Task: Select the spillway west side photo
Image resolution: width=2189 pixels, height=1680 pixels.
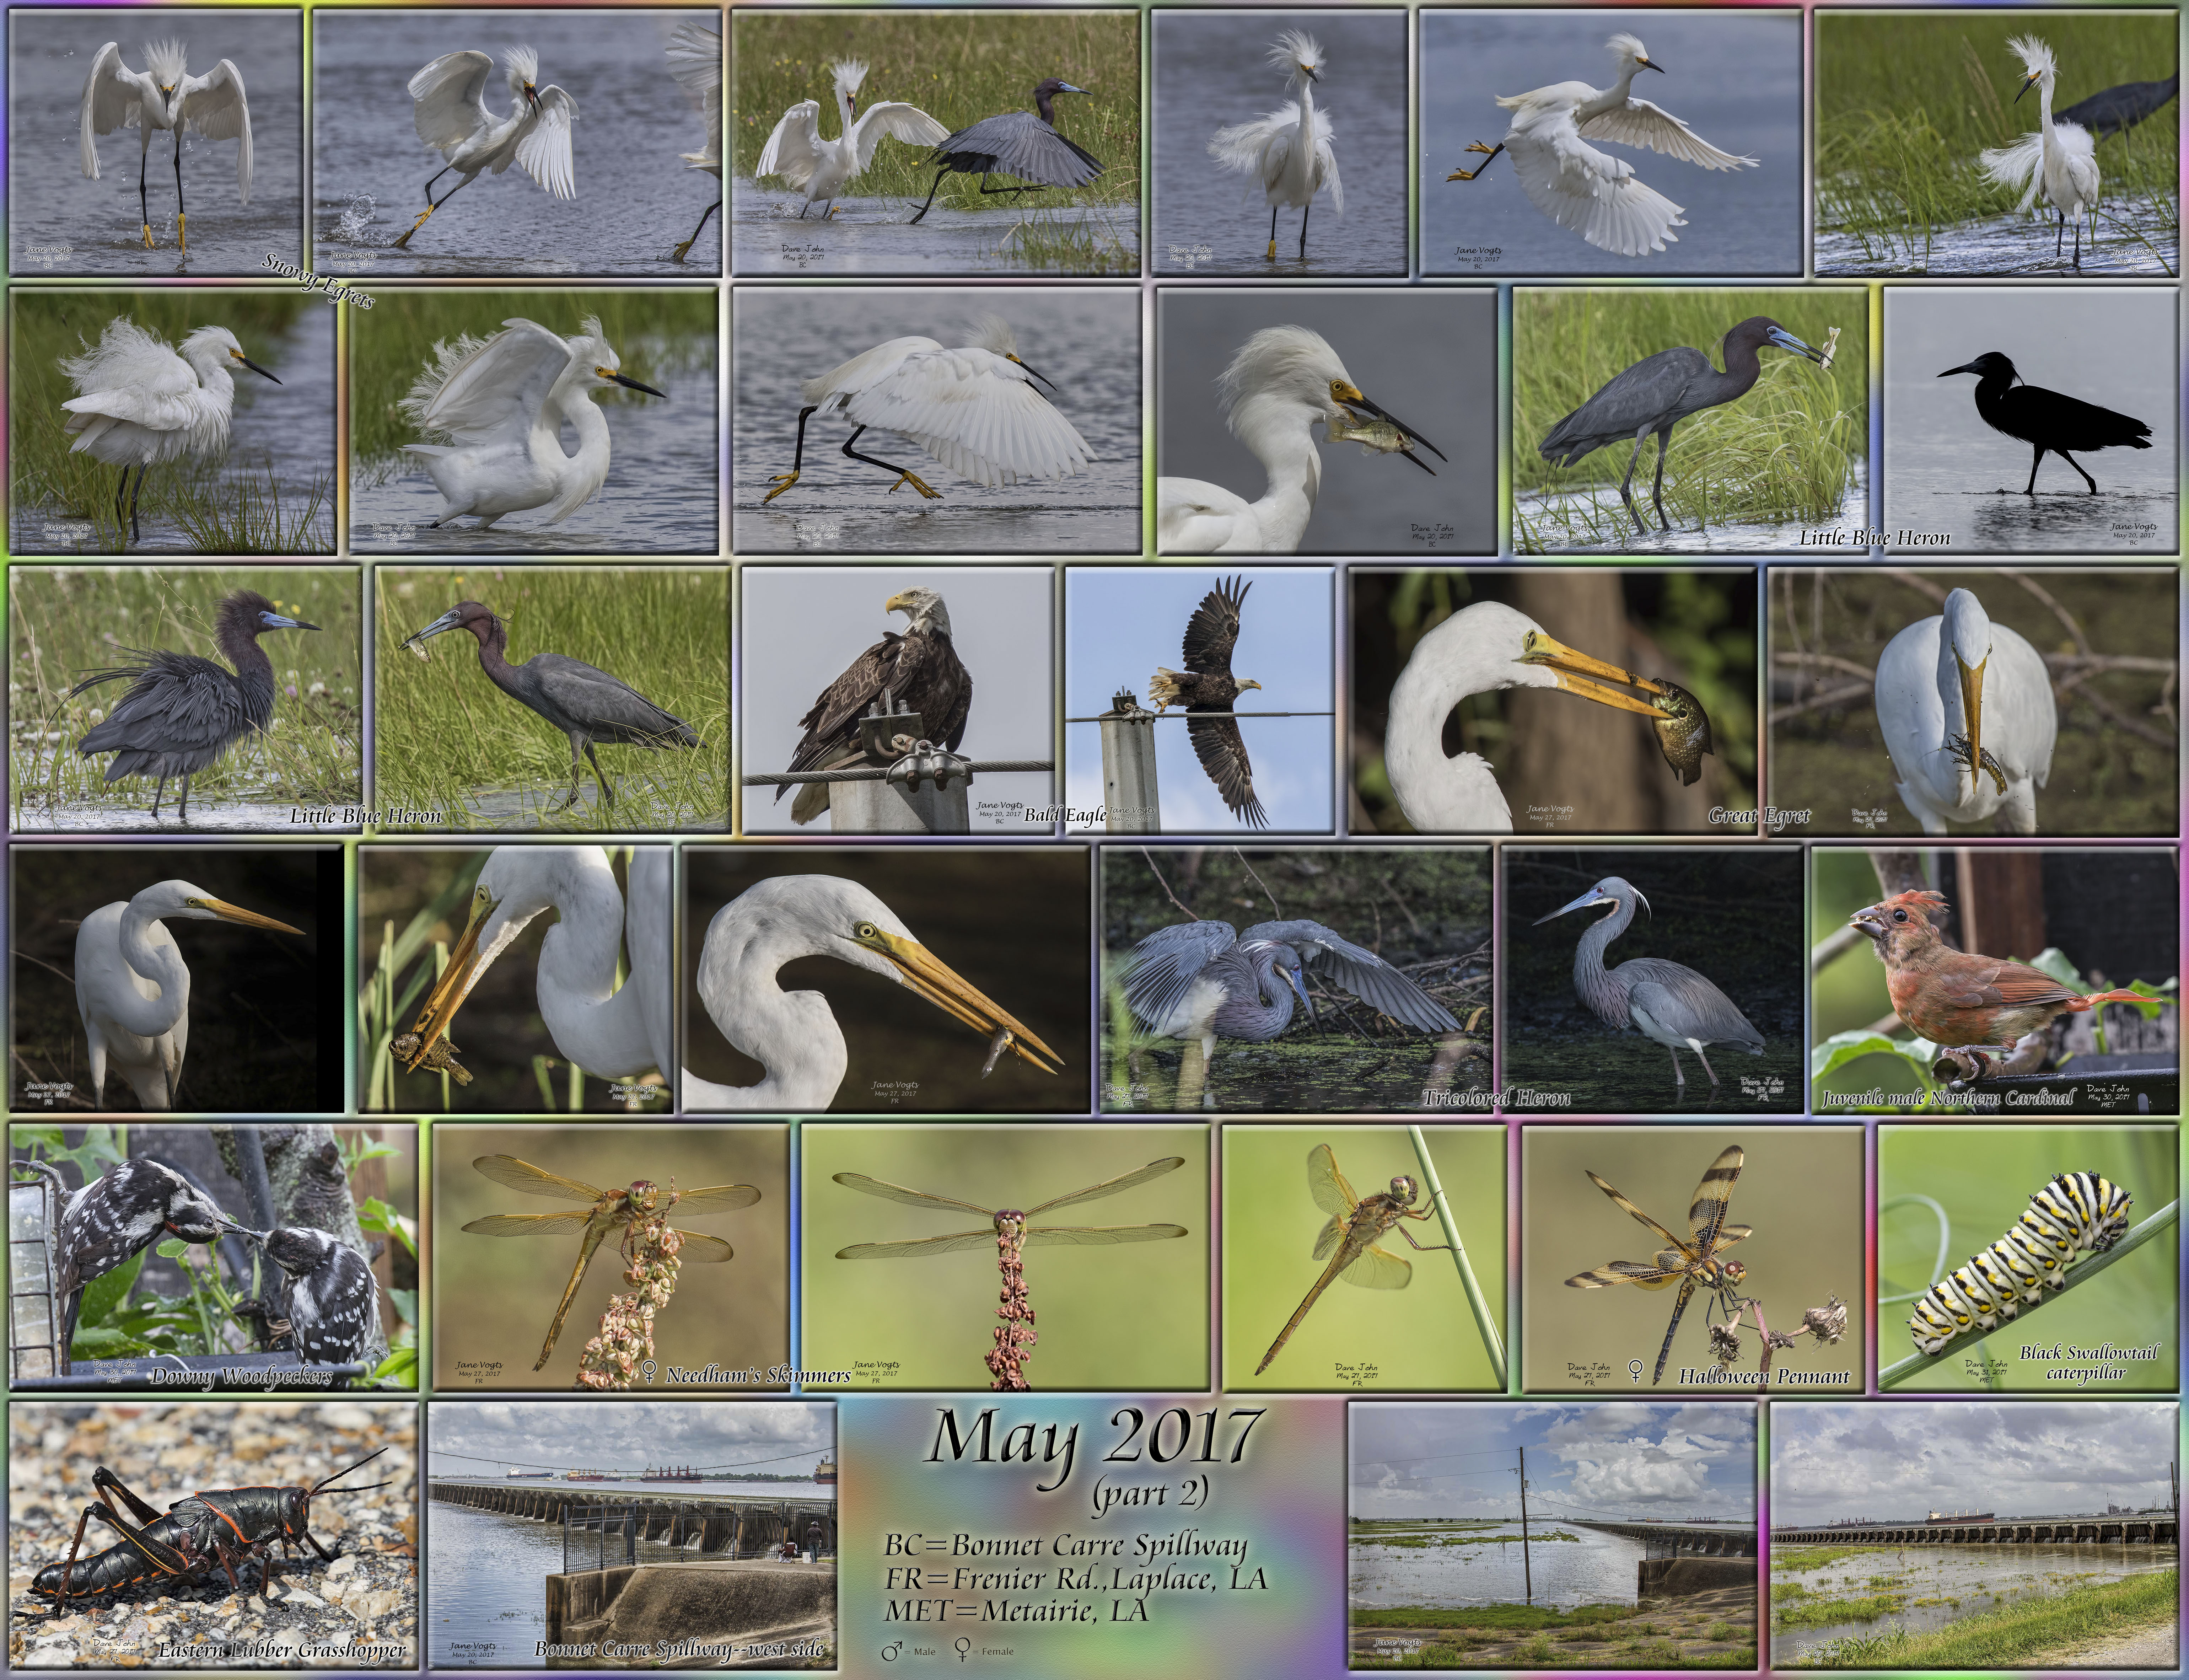Action: pyautogui.click(x=631, y=1536)
